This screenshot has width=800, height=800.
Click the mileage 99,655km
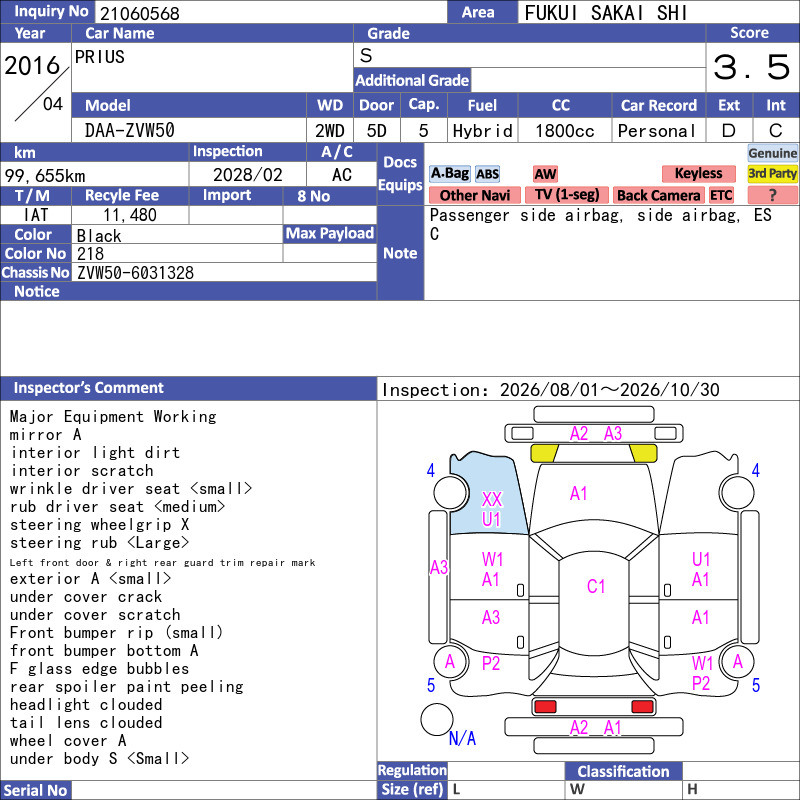[45, 176]
